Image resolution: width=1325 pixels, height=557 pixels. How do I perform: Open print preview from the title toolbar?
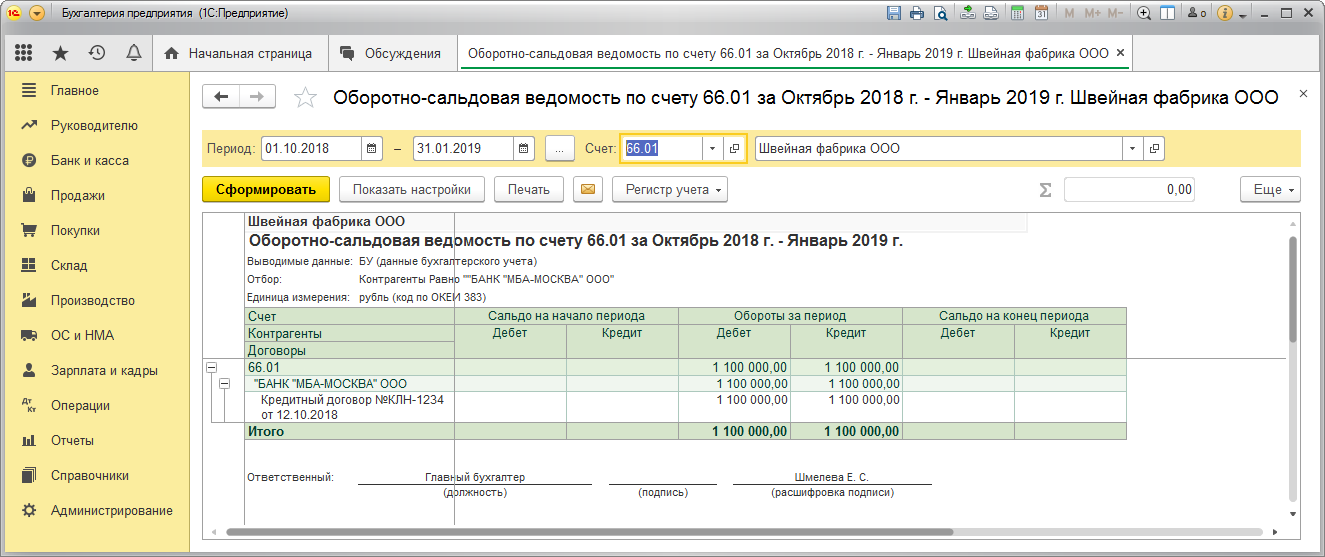coord(940,14)
